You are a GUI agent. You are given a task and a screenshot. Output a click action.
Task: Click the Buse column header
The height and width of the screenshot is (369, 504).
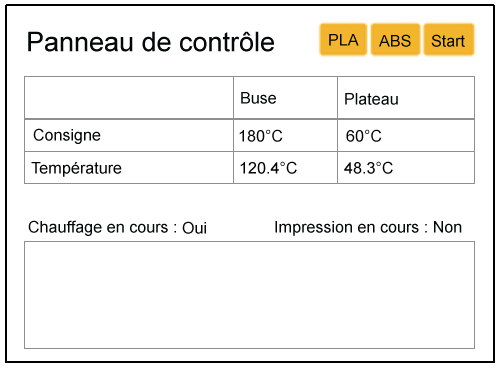(285, 98)
